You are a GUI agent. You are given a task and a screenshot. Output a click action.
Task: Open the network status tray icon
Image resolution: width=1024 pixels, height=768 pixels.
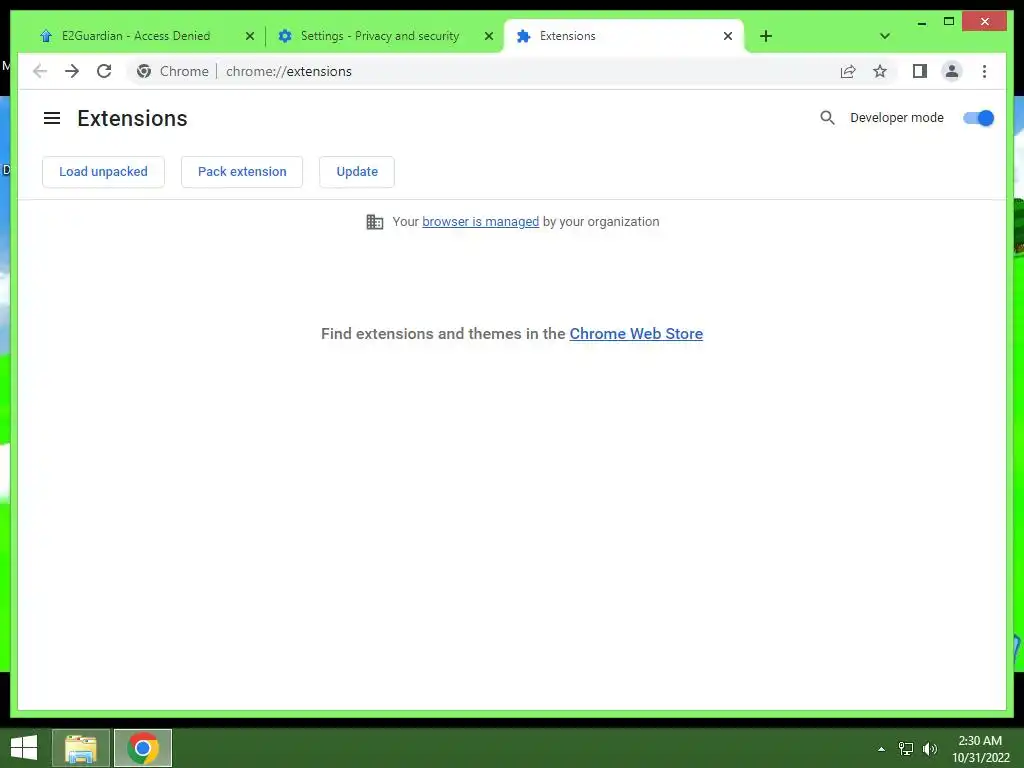pyautogui.click(x=906, y=749)
